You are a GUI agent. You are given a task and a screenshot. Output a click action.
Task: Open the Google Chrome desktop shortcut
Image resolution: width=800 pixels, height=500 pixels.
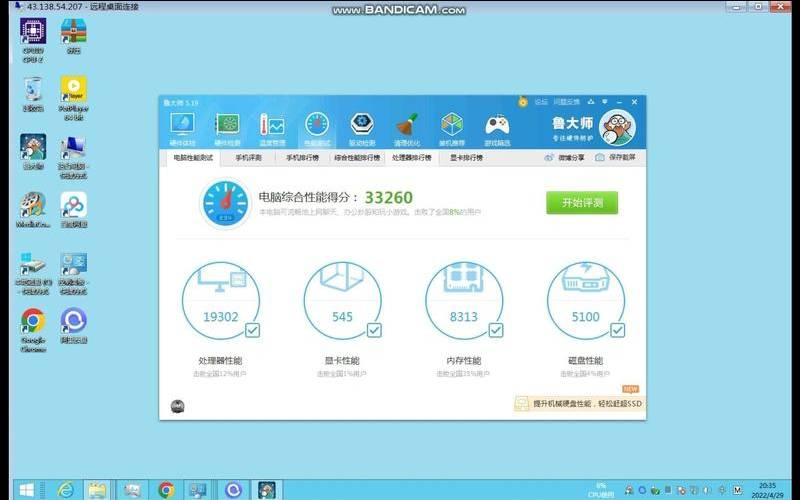coord(33,330)
